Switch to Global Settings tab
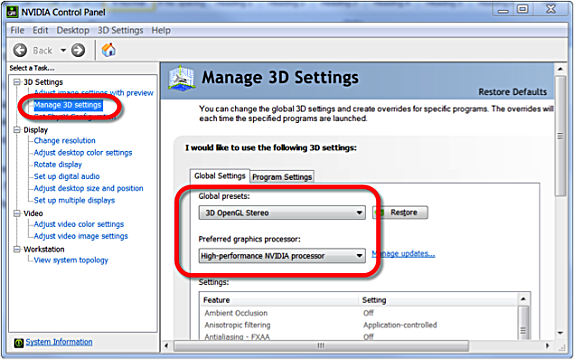The image size is (574, 360). (220, 176)
